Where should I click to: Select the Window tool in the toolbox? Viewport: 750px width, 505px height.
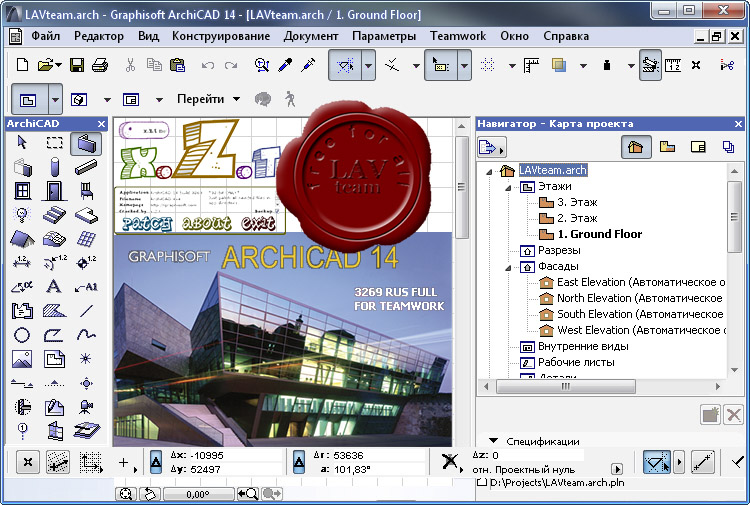22,191
